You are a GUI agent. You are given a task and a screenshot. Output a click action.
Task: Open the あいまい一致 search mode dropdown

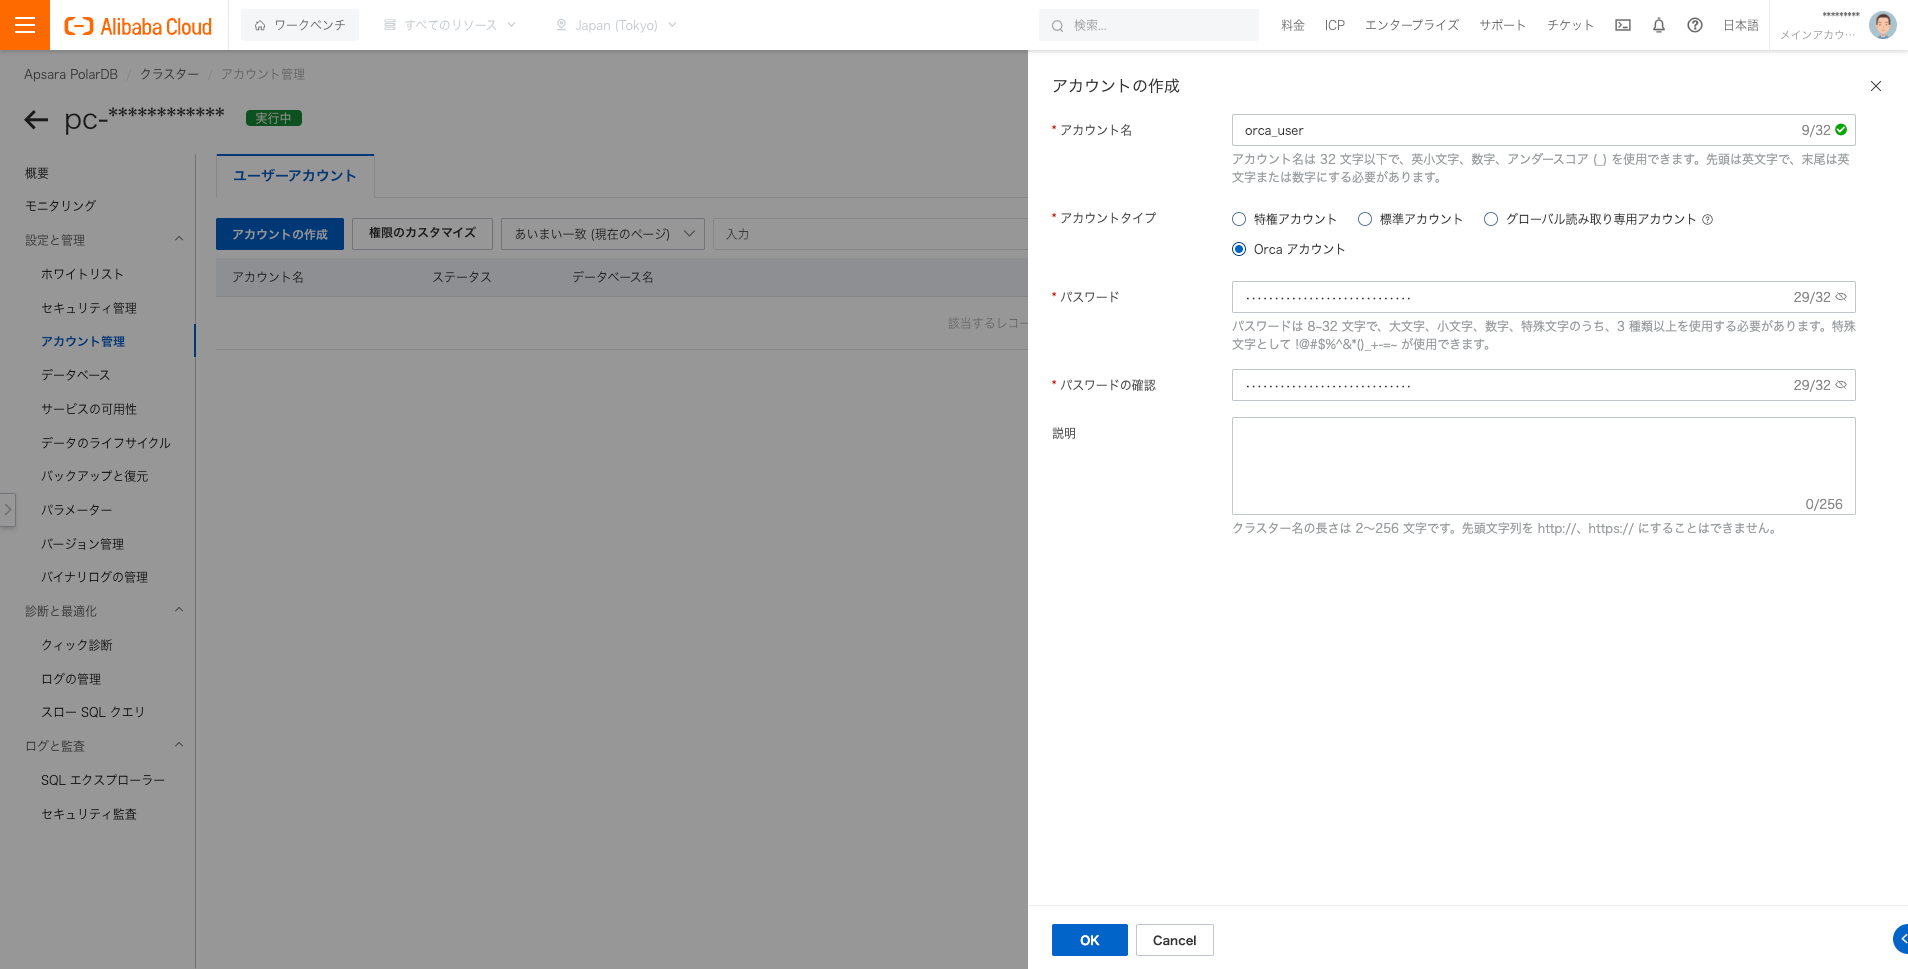[x=600, y=233]
